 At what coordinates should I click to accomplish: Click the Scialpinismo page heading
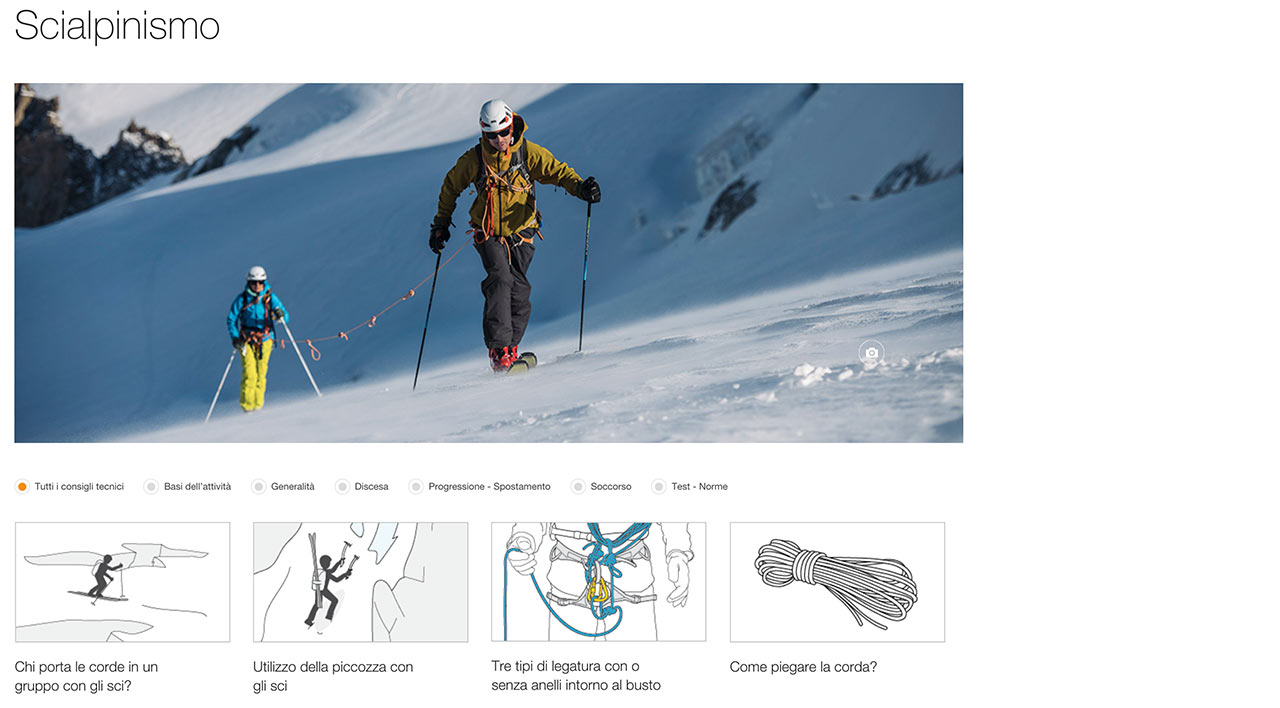[117, 26]
